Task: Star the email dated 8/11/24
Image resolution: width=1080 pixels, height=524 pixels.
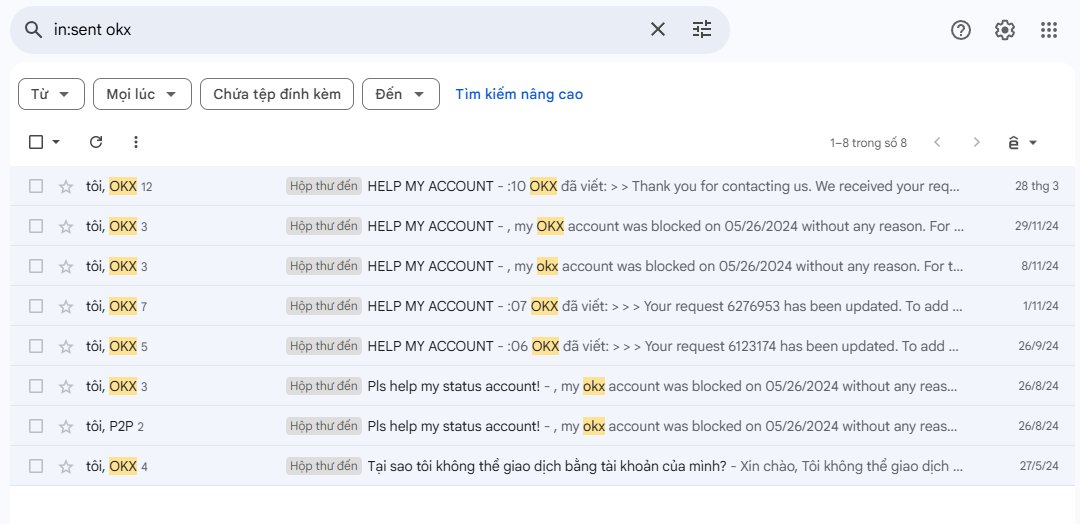Action: click(65, 266)
